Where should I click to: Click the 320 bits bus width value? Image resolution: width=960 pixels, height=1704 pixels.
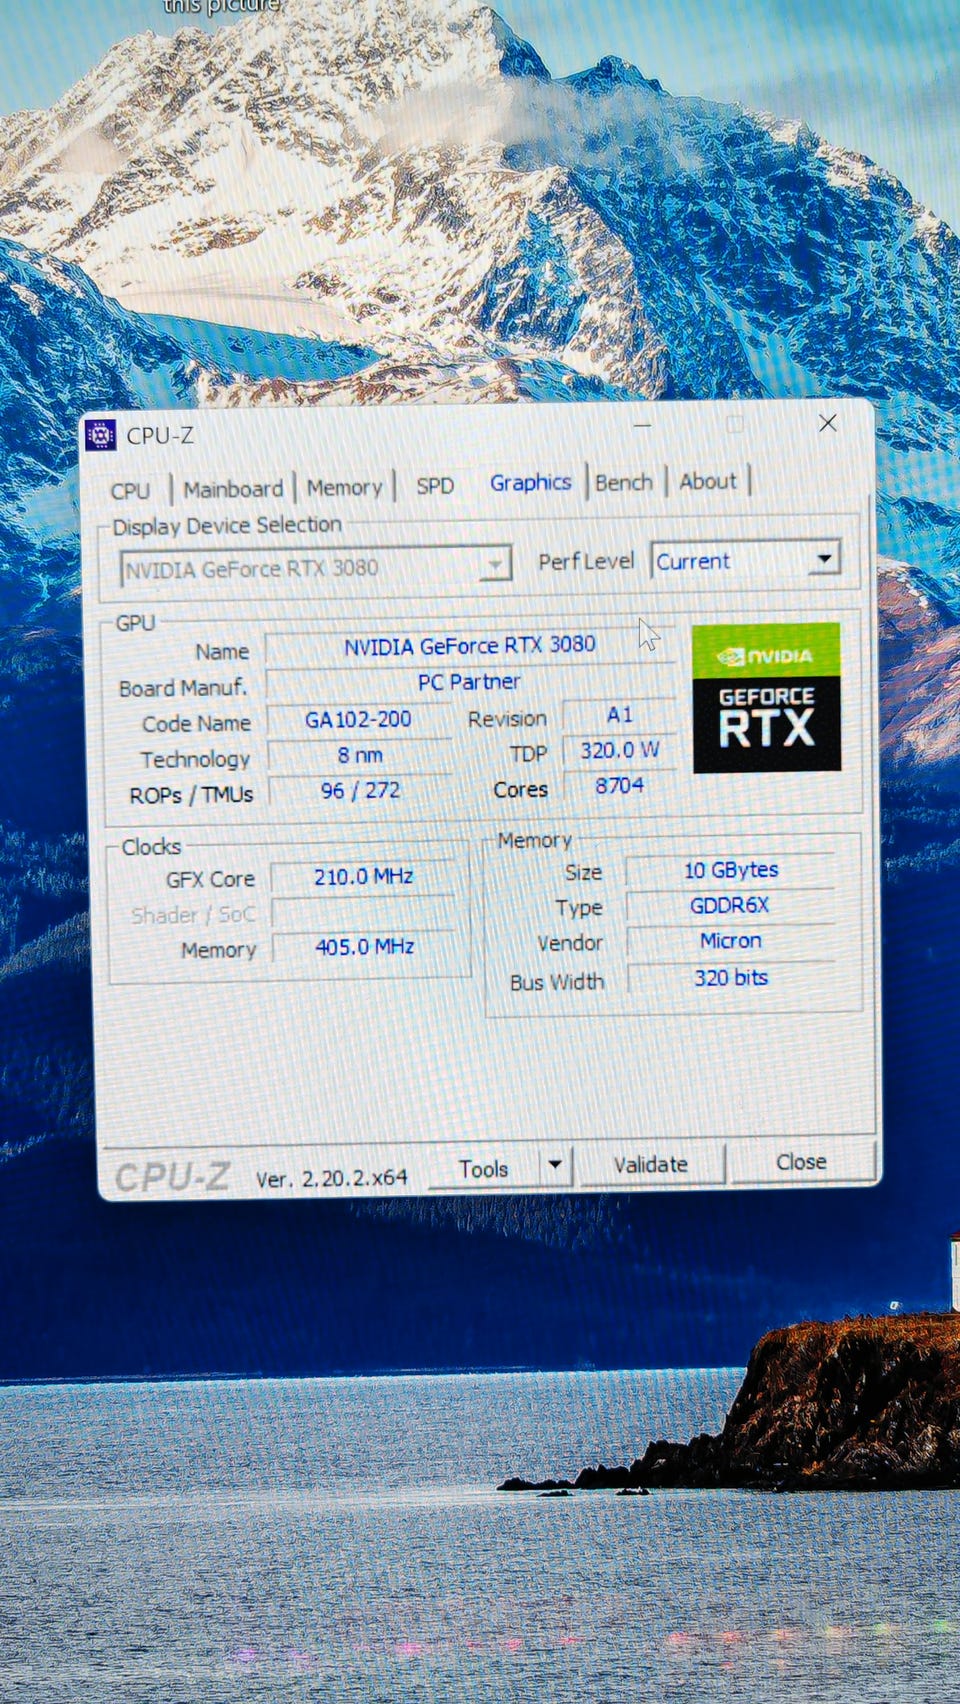pos(731,978)
